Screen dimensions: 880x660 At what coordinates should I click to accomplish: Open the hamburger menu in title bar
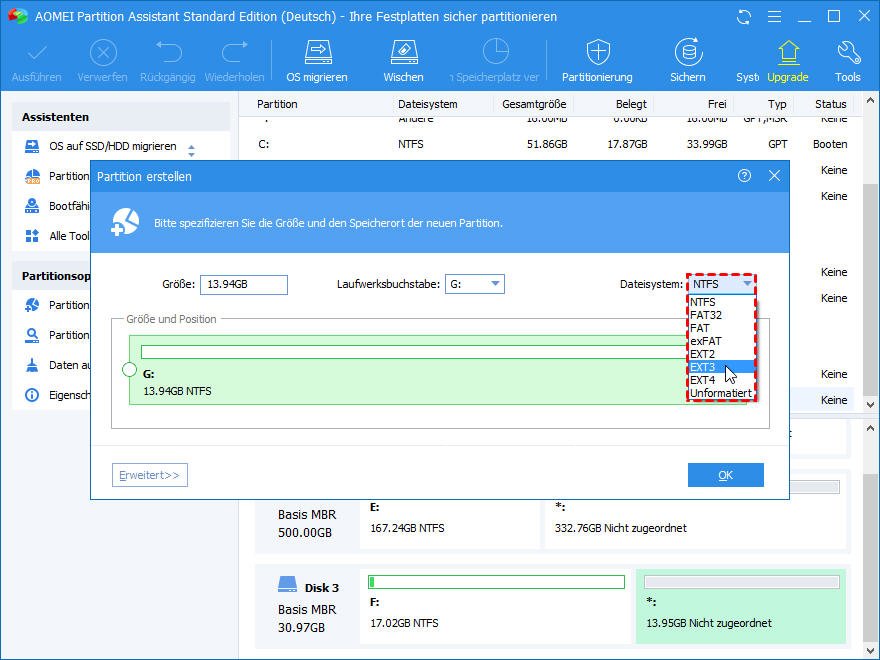(x=774, y=17)
